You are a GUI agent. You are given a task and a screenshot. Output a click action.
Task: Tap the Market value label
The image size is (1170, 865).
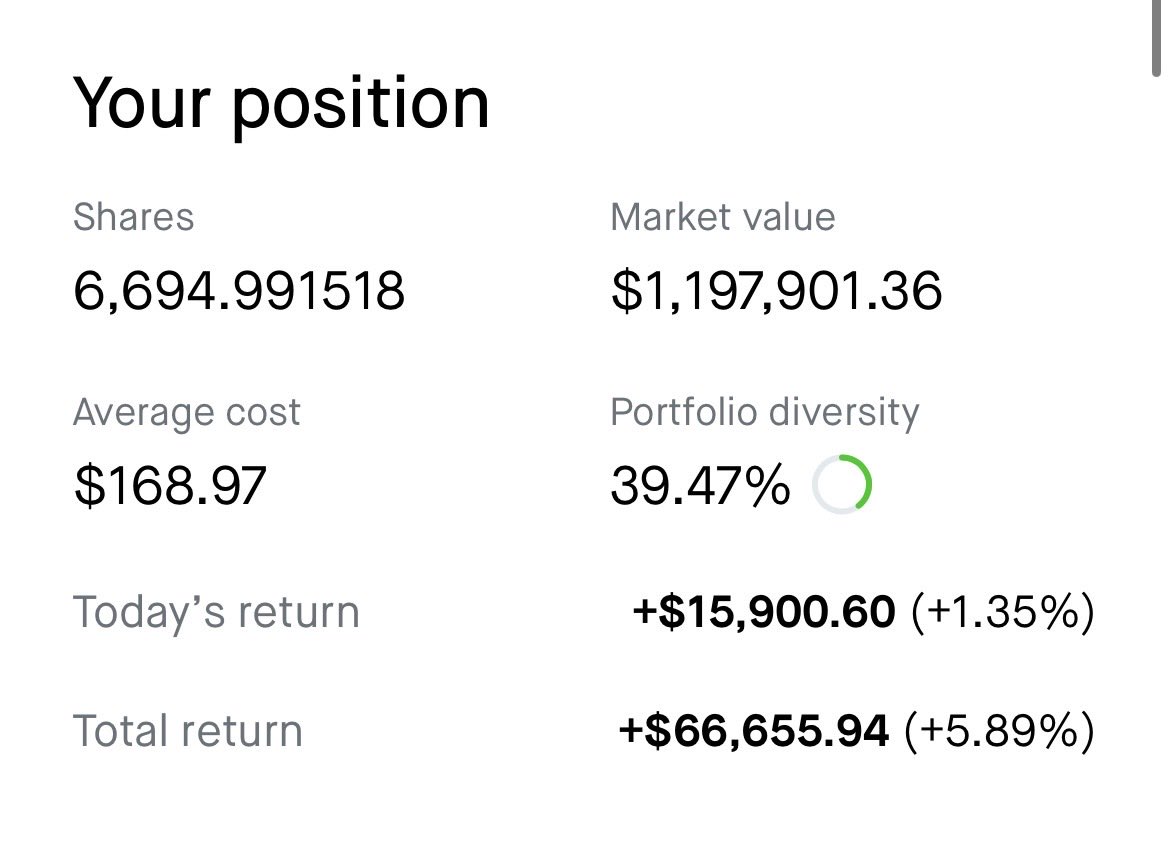pos(722,218)
